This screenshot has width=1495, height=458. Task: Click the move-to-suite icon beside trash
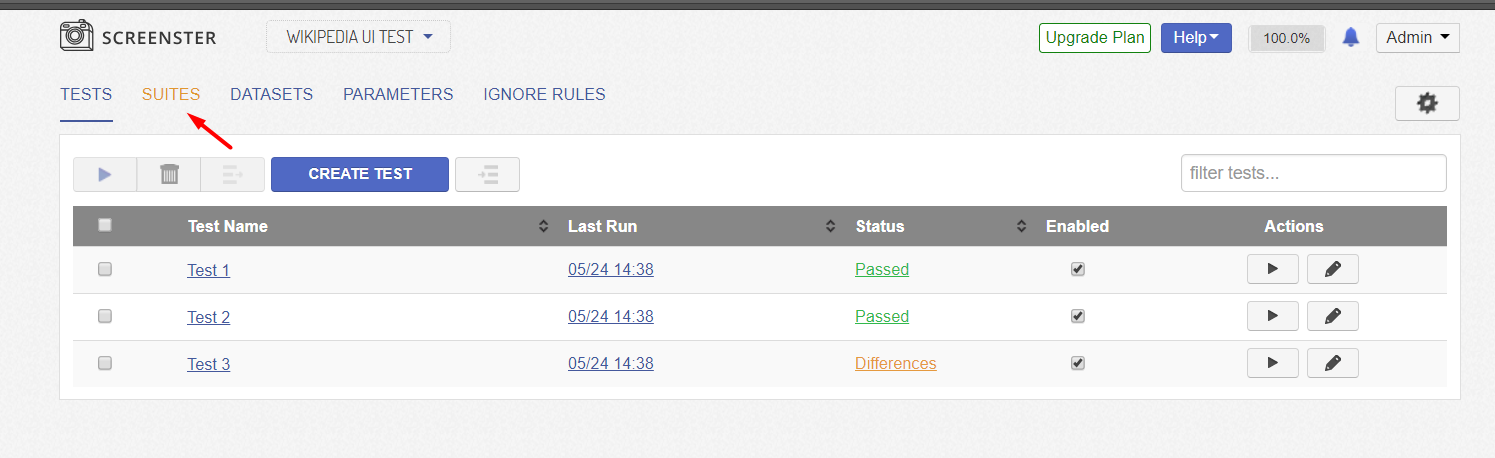click(233, 174)
